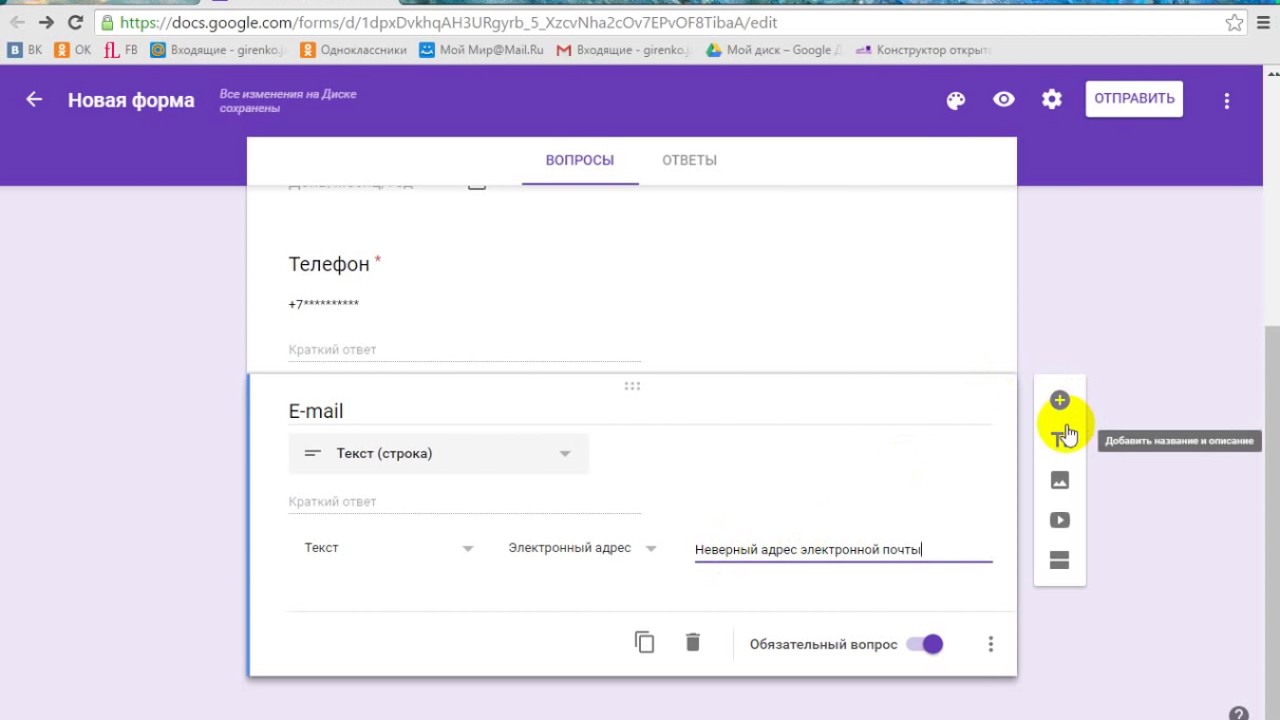Grab the drag handle above E-mail question
This screenshot has width=1280, height=720.
[632, 386]
